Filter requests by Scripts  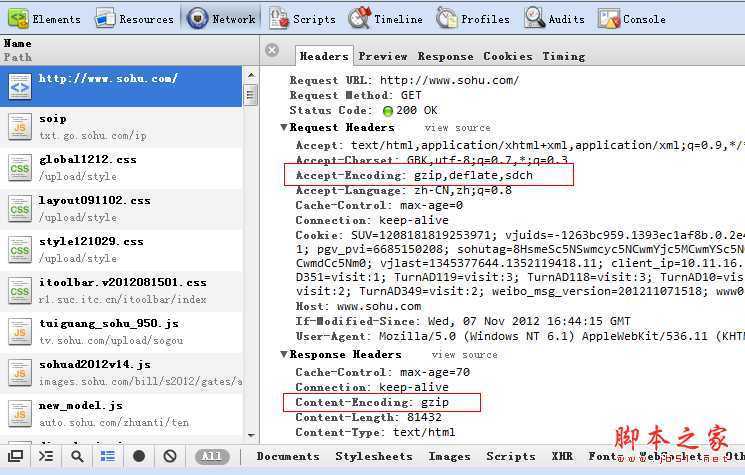pos(511,456)
